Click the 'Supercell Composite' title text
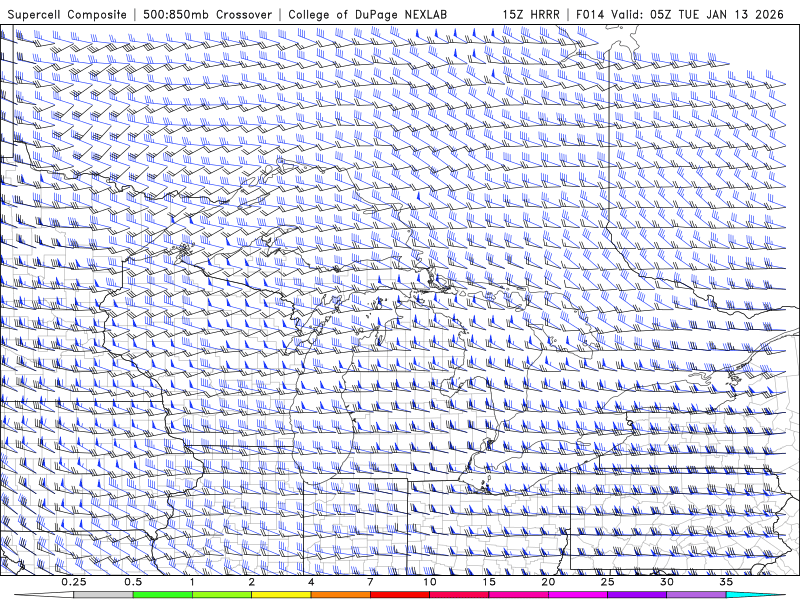 click(67, 15)
